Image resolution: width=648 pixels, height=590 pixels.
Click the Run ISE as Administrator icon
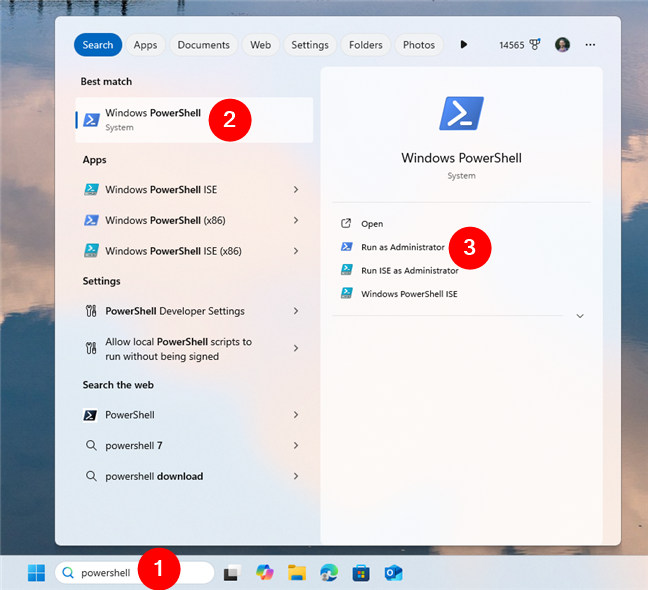coord(346,270)
